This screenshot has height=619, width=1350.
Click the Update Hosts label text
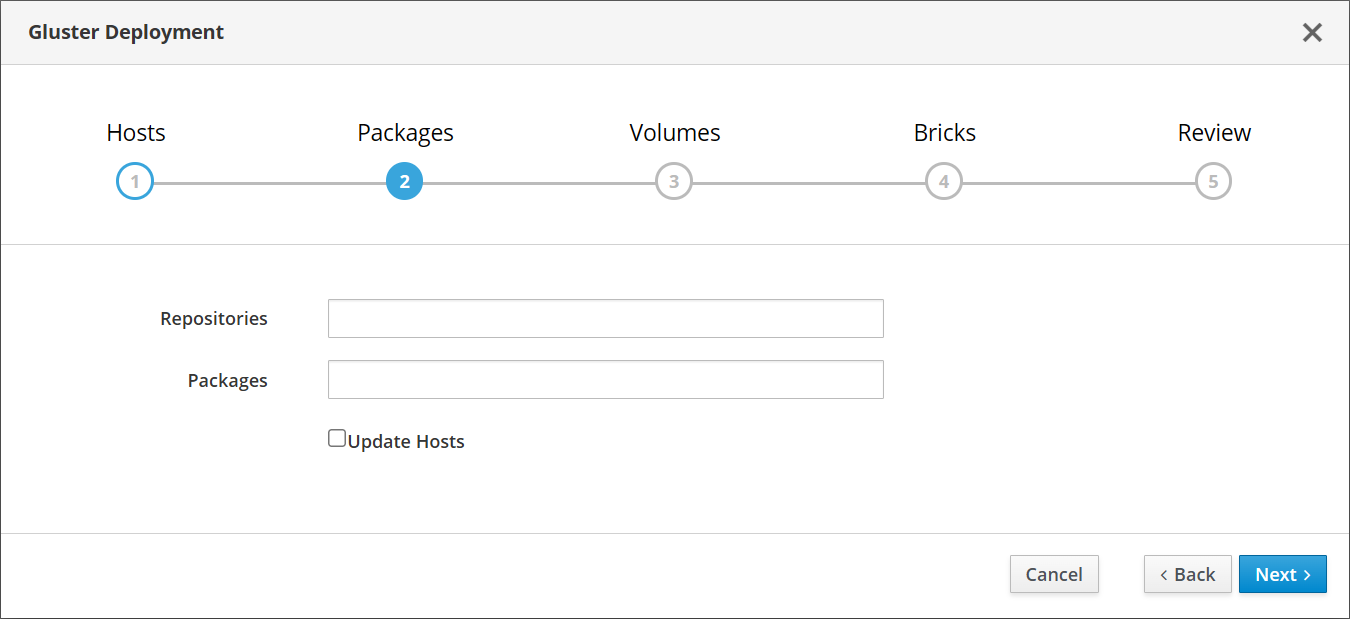tap(406, 442)
